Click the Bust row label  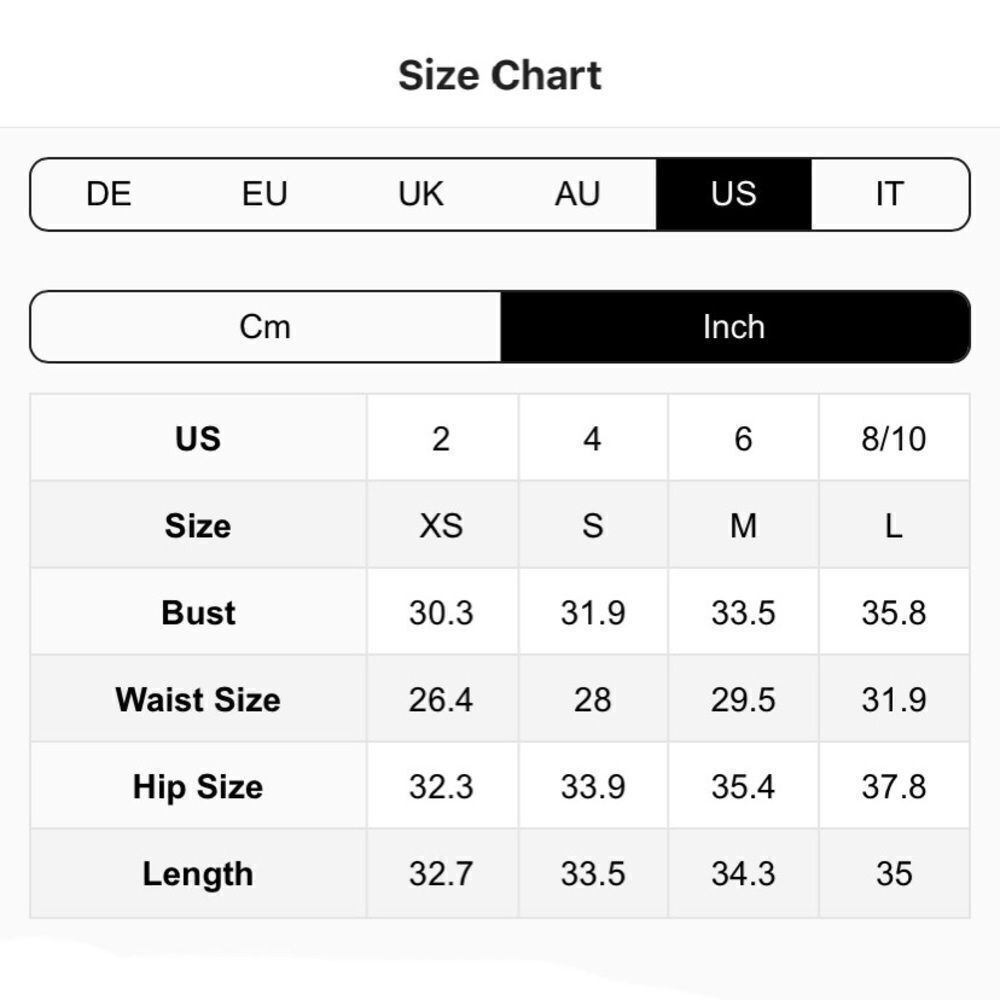[x=198, y=613]
